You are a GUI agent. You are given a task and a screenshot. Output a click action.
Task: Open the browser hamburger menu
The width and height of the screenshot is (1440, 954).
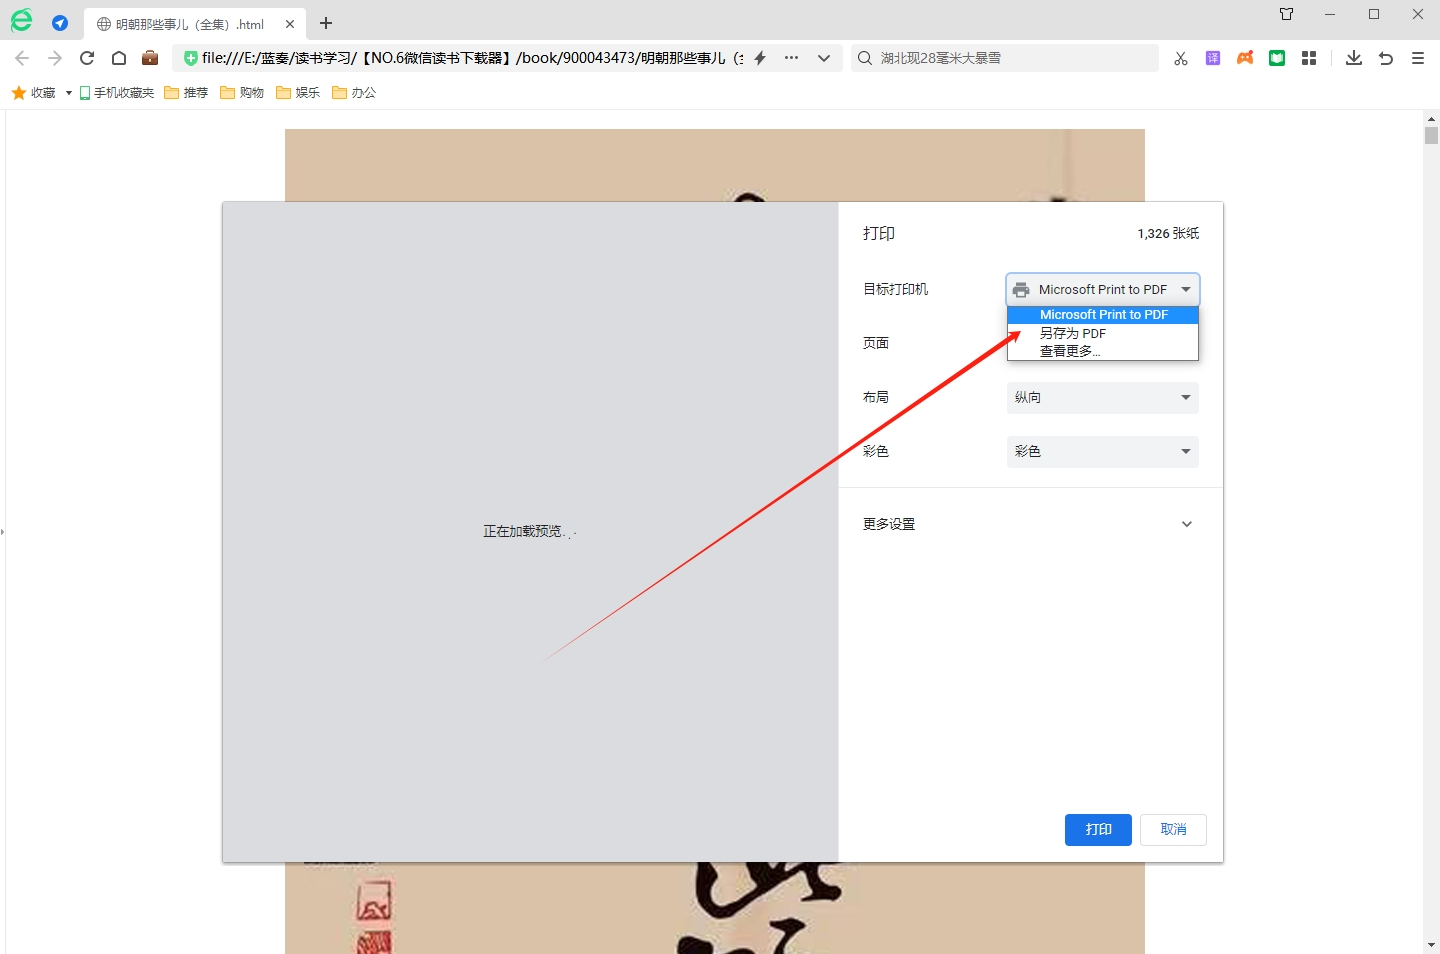coord(1418,58)
